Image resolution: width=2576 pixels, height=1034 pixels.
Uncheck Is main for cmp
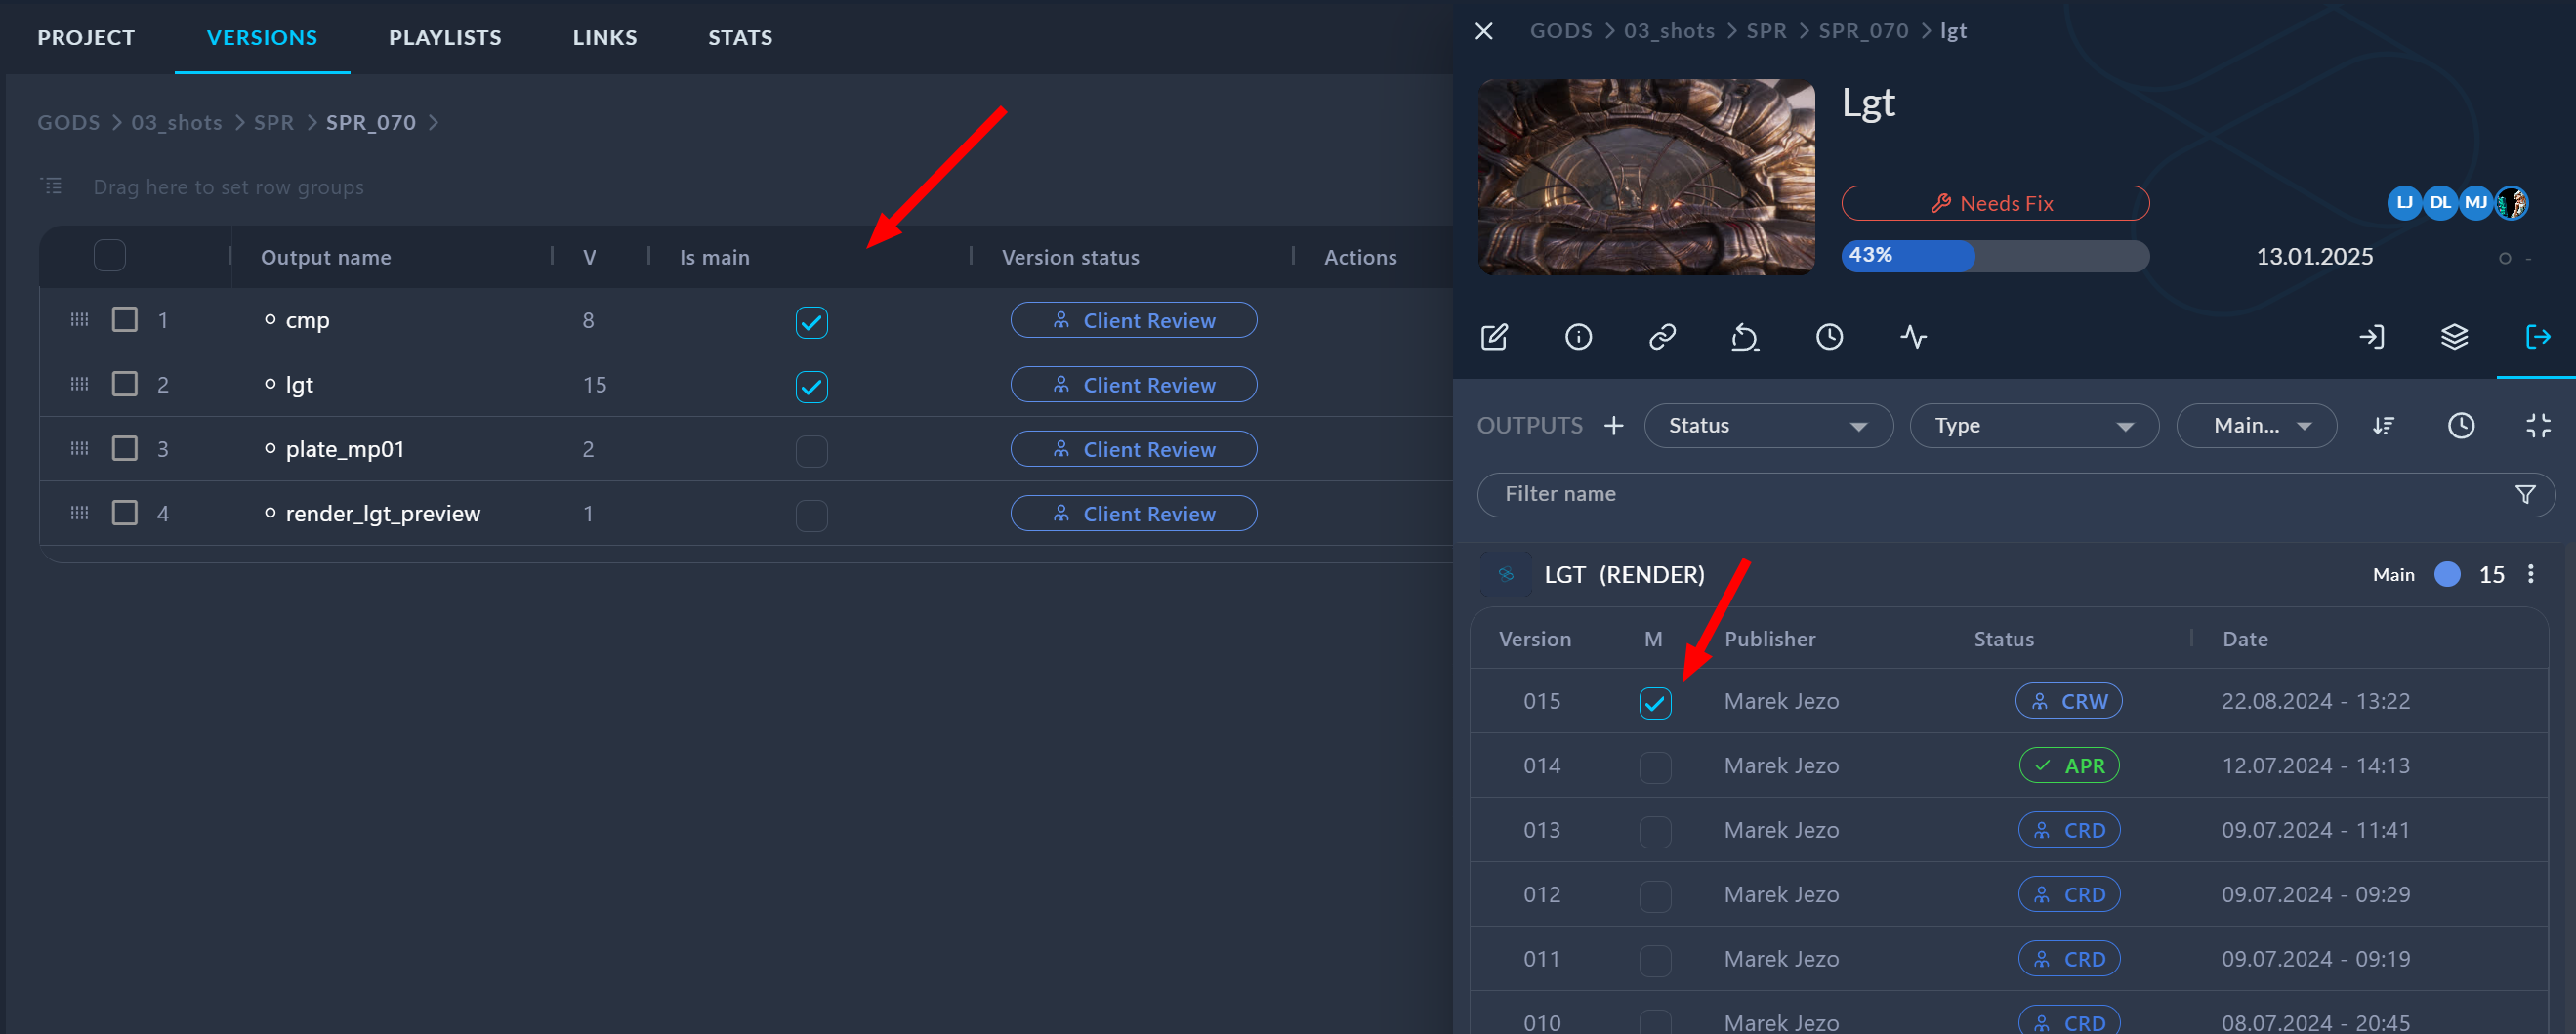coord(811,322)
